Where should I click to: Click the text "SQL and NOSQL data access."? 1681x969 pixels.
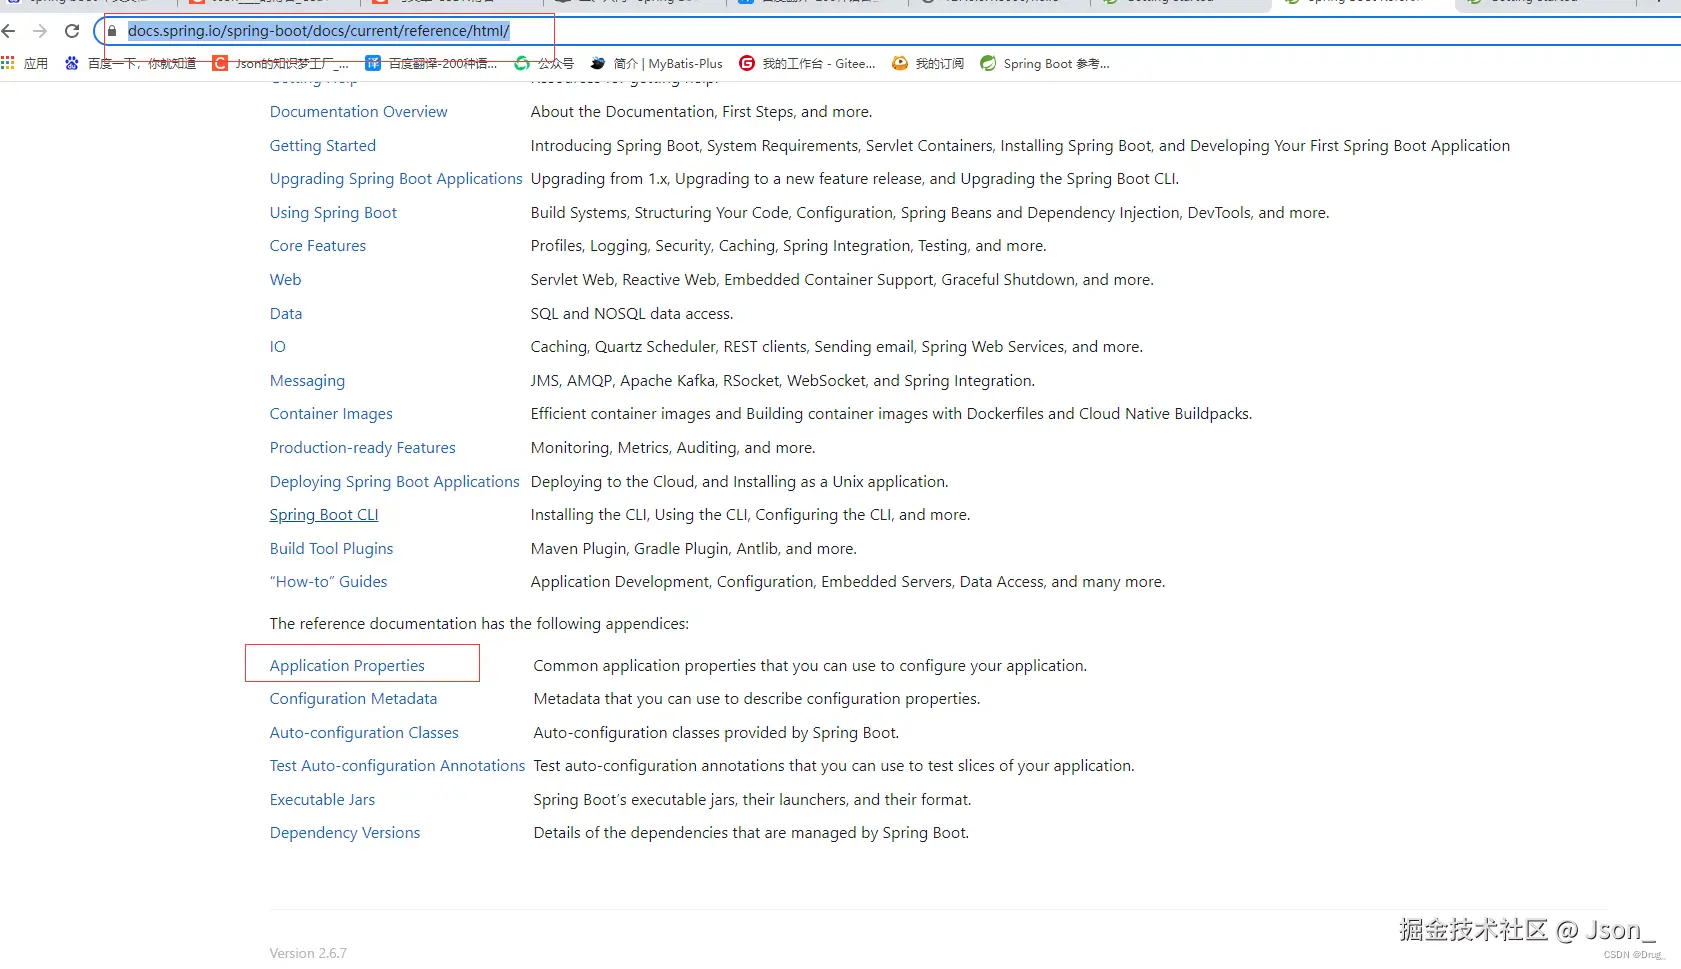[x=632, y=314]
